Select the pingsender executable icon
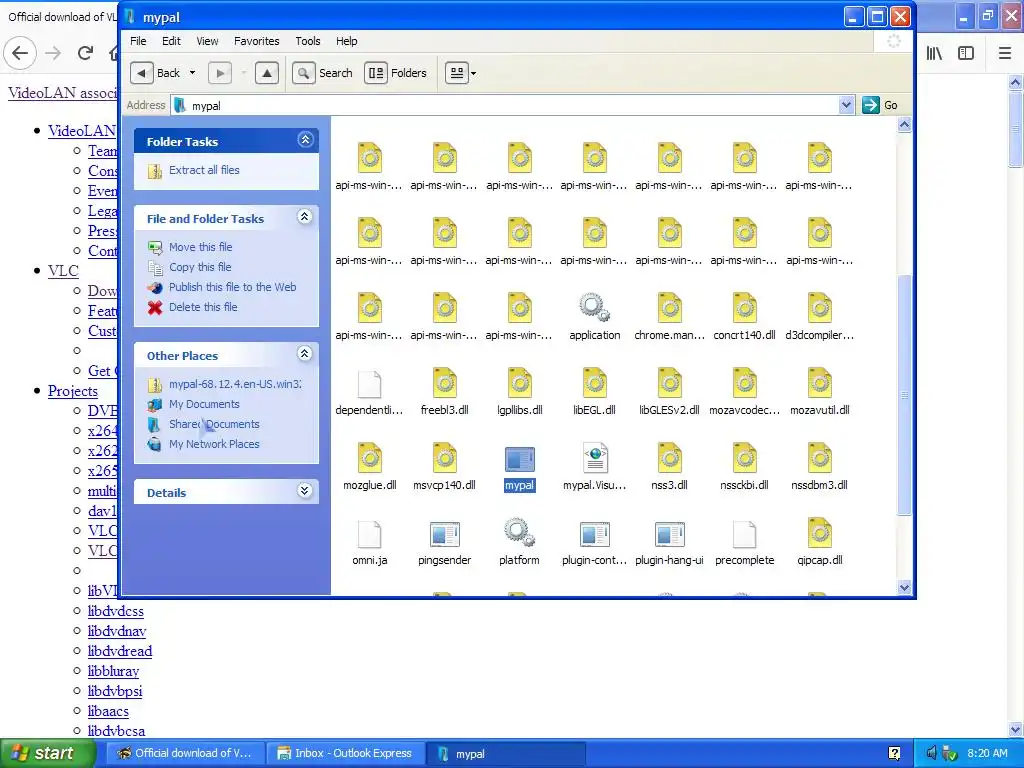 444,534
